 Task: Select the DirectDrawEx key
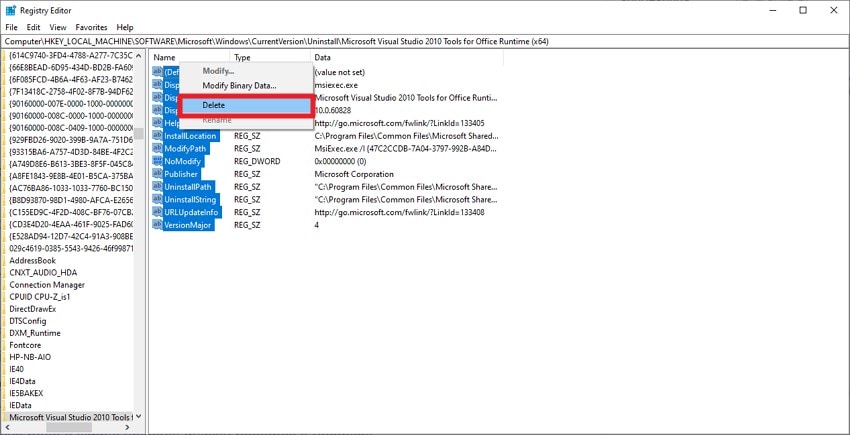[x=33, y=309]
